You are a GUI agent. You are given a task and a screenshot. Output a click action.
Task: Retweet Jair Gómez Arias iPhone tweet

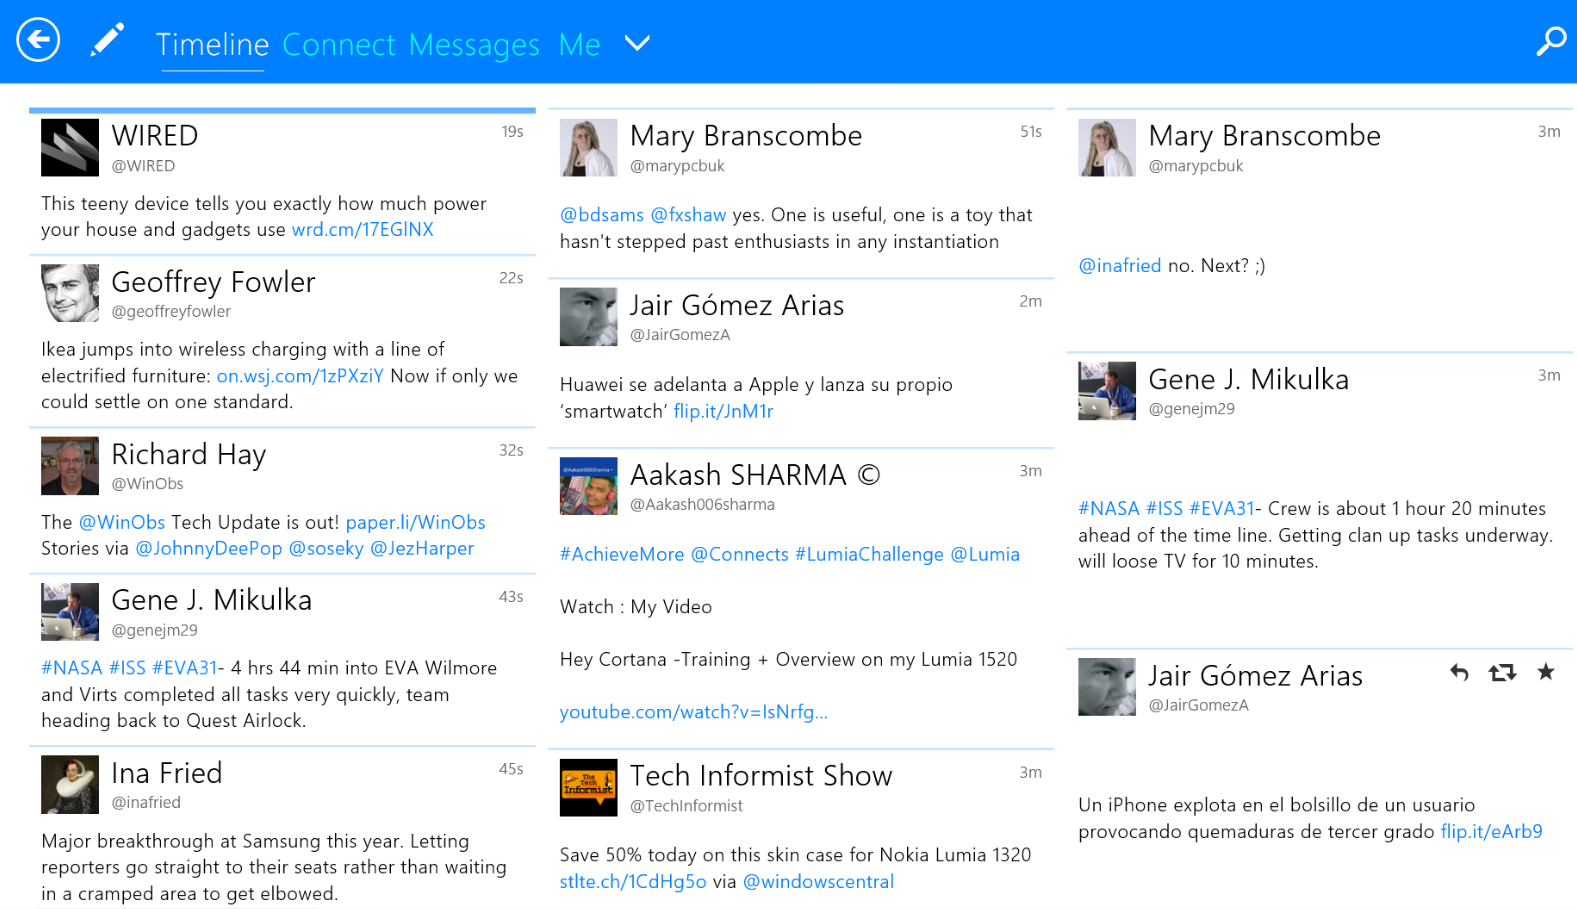pos(1502,673)
